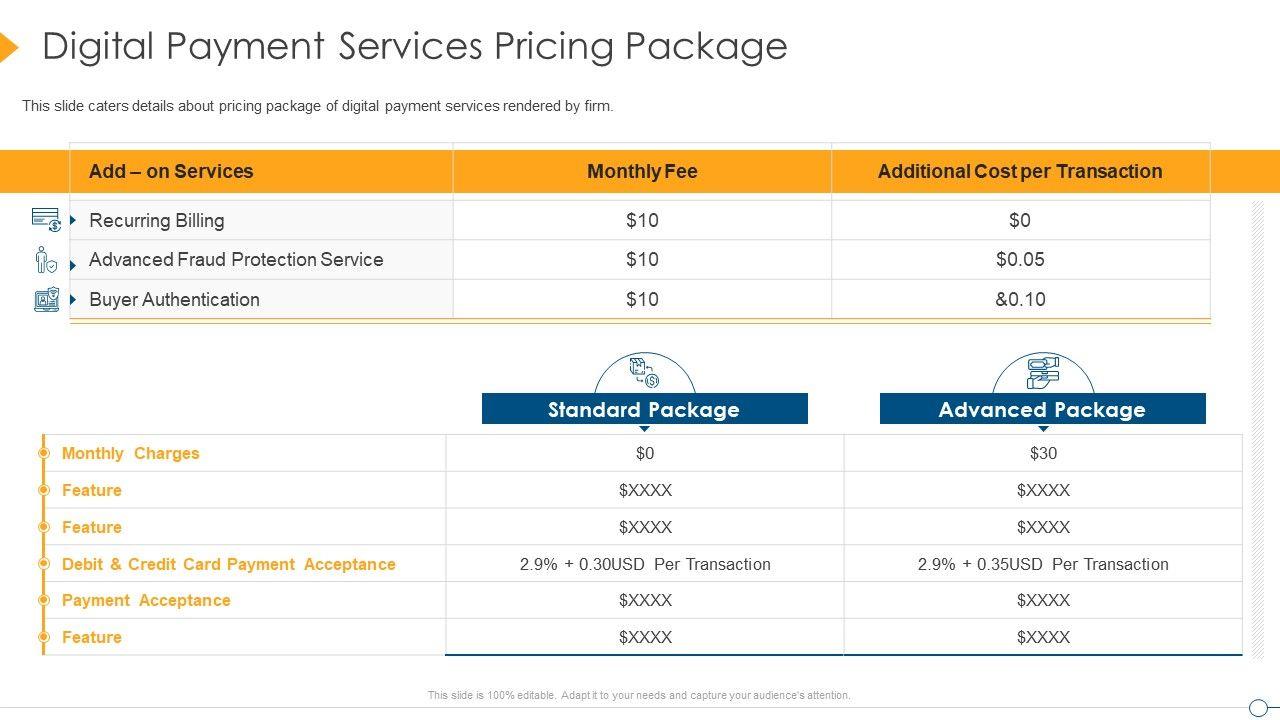Click the Monthly Fee column header
This screenshot has width=1280, height=720.
coord(642,171)
